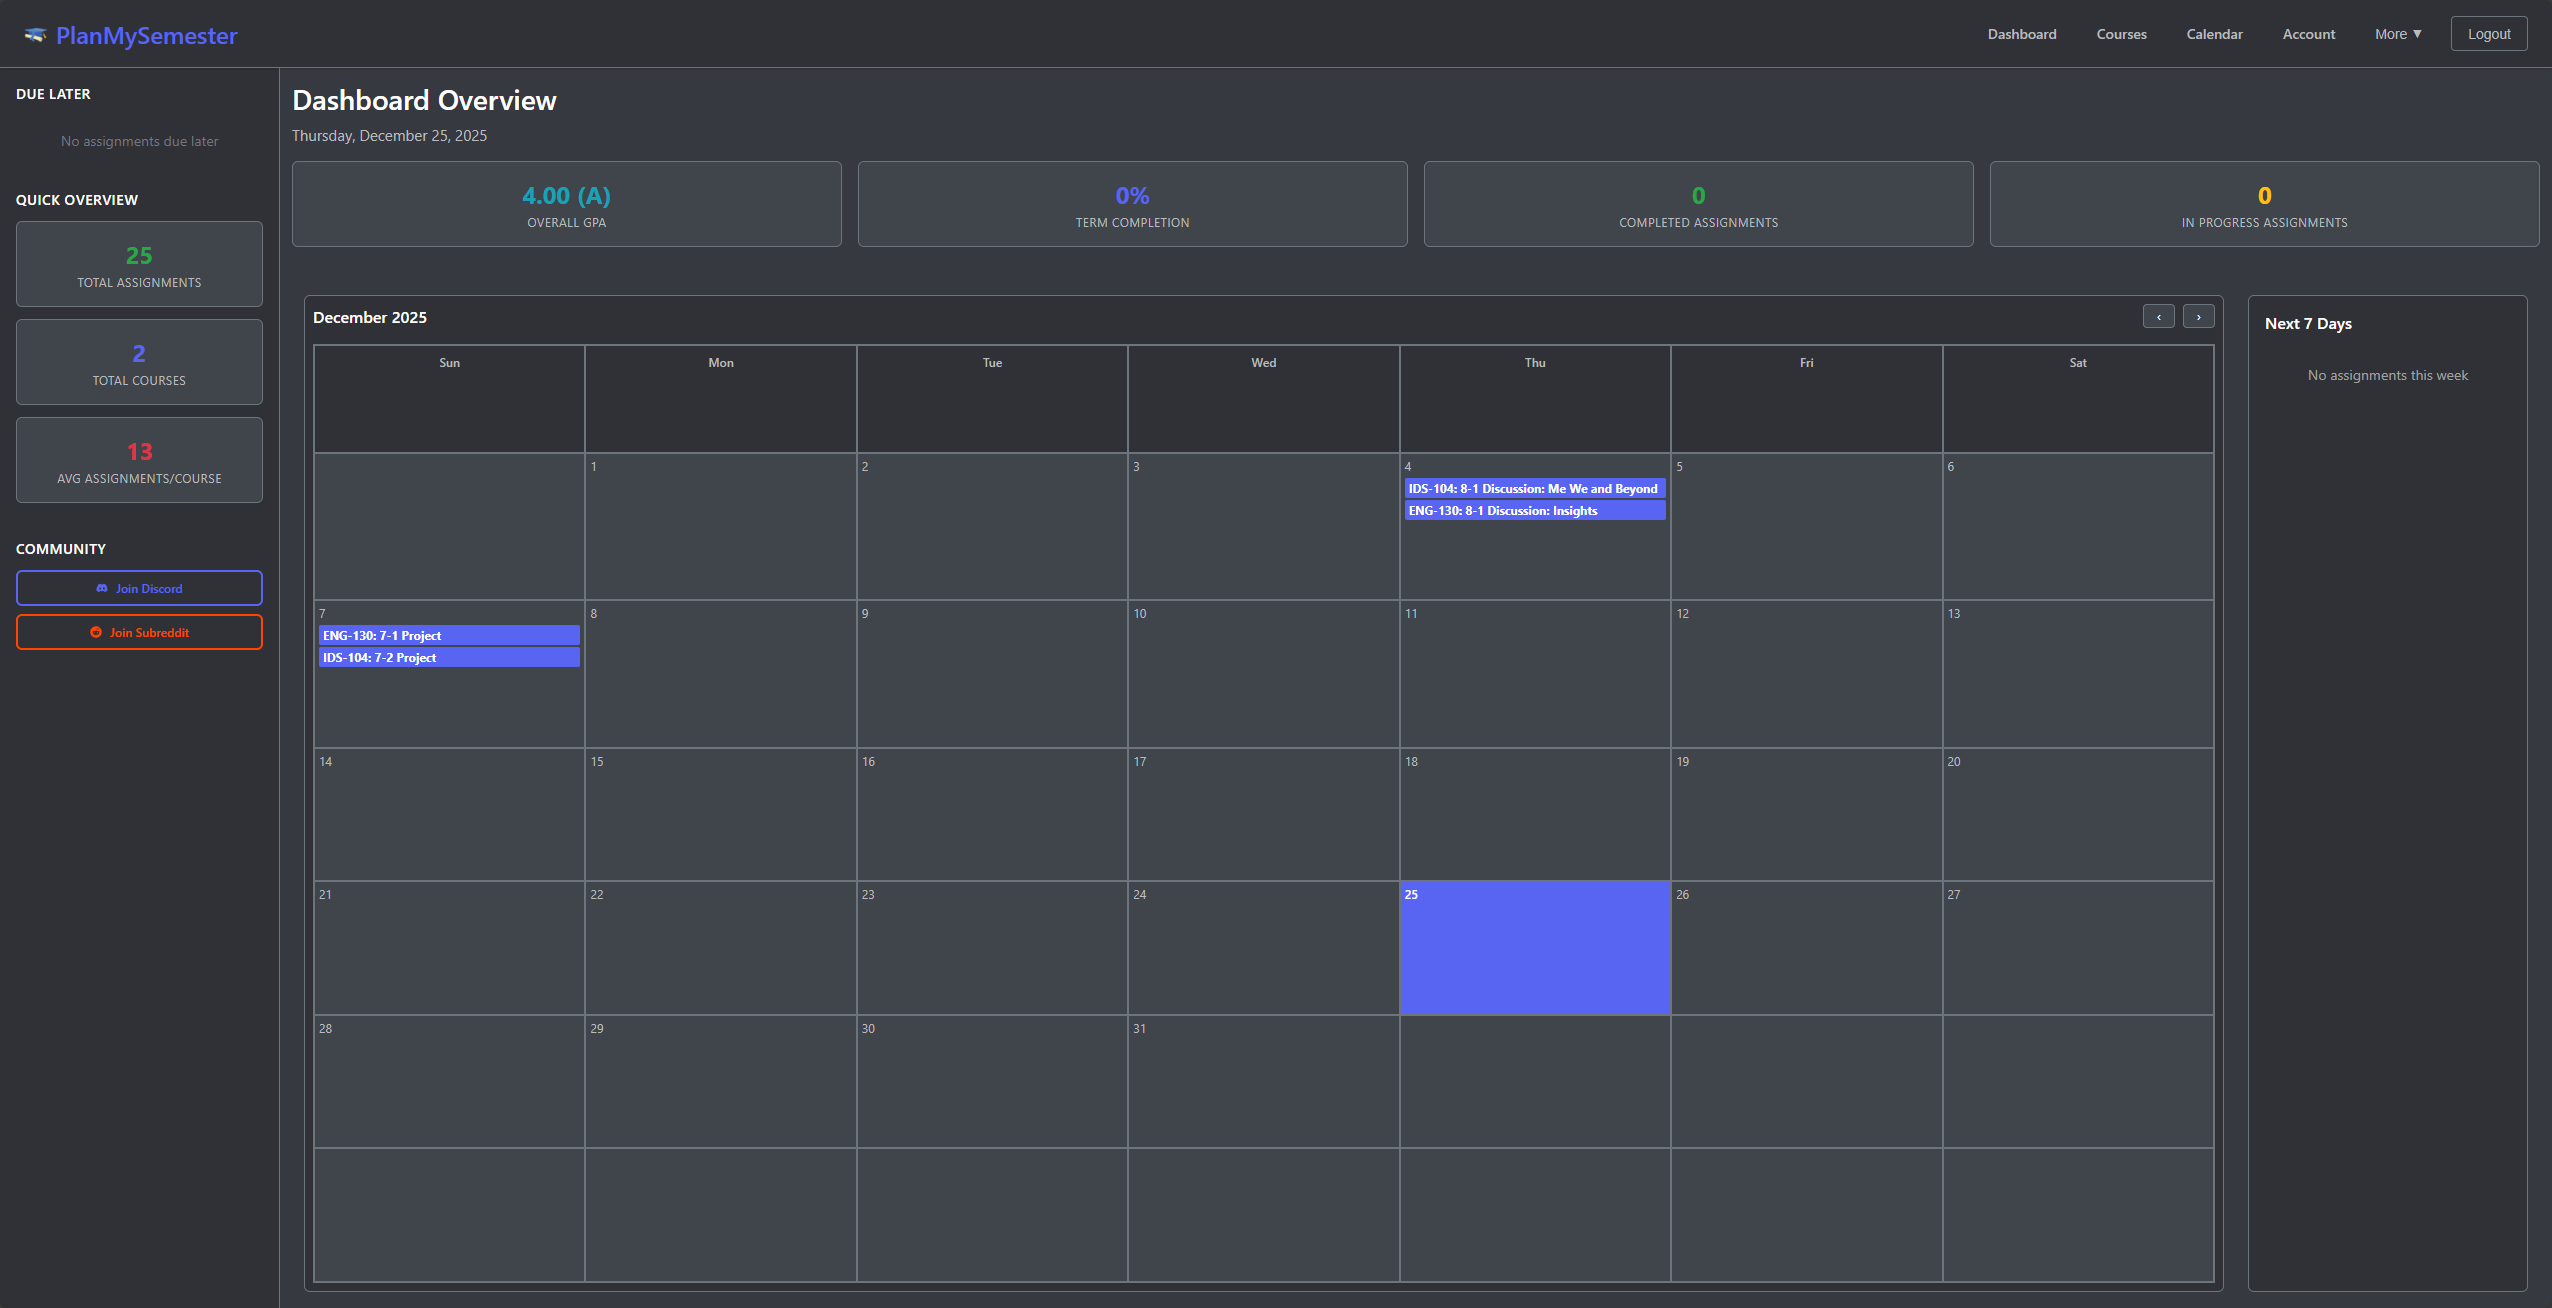Select the IDS-104 7-2 Project event

coord(448,657)
